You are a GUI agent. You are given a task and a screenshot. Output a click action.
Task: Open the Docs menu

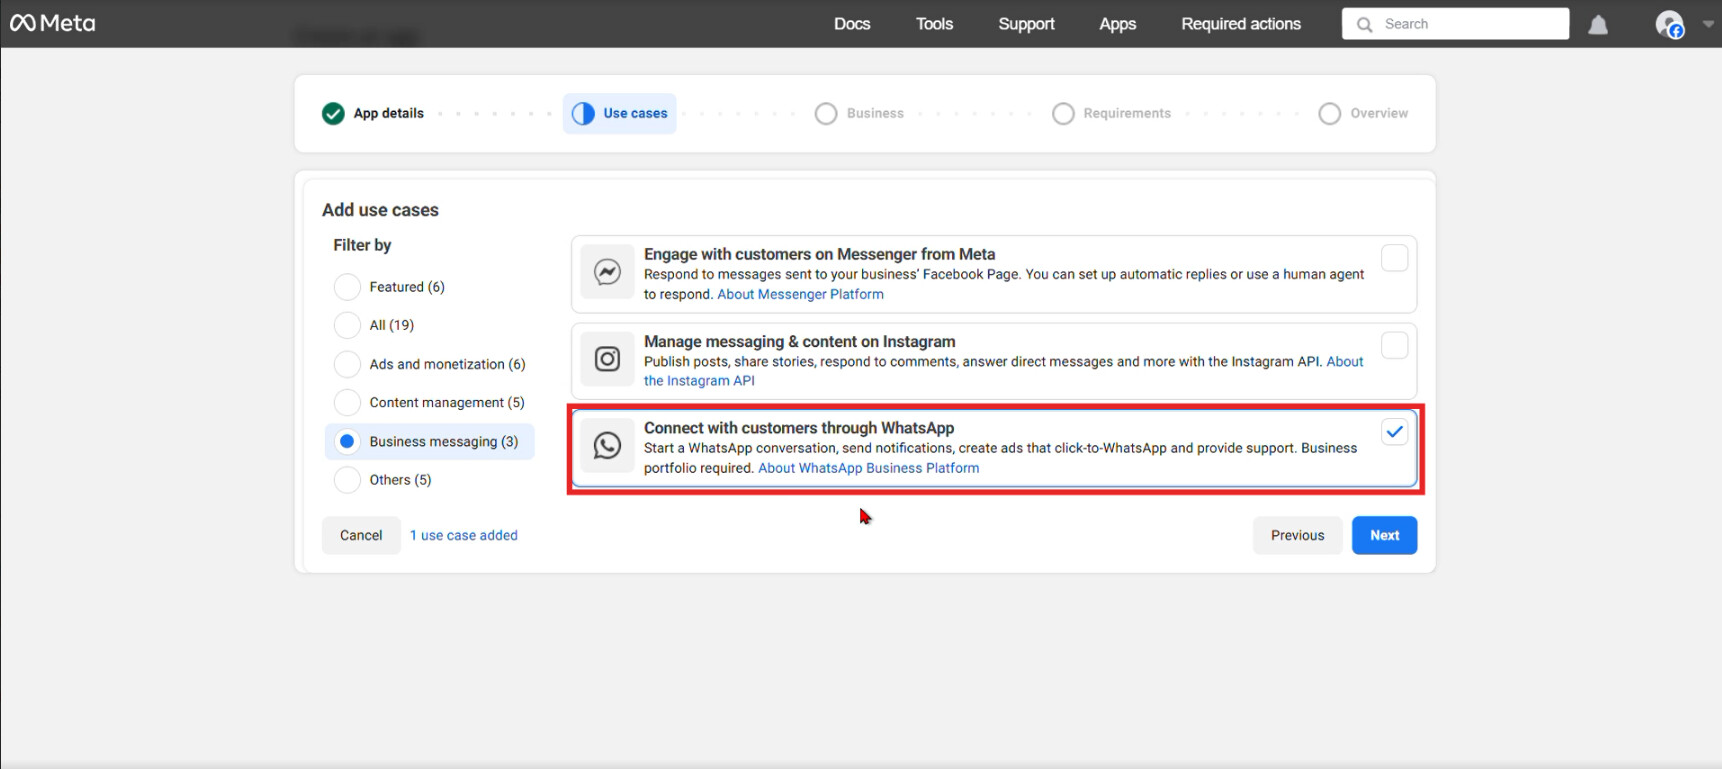coord(852,24)
